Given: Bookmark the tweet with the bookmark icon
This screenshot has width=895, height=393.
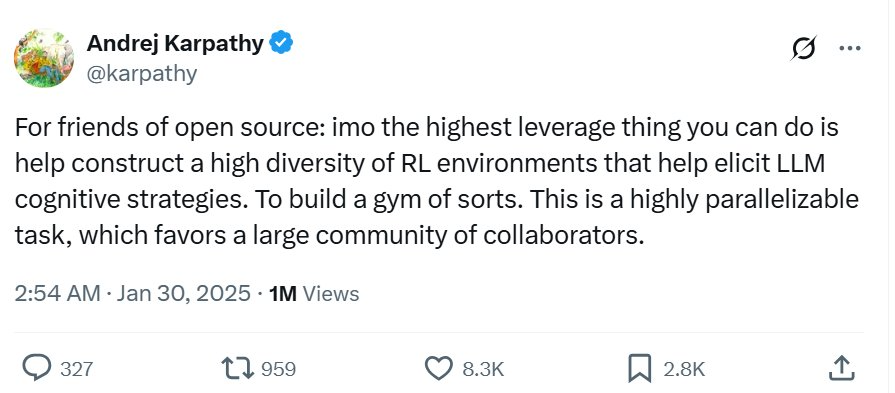Looking at the screenshot, I should point(639,368).
